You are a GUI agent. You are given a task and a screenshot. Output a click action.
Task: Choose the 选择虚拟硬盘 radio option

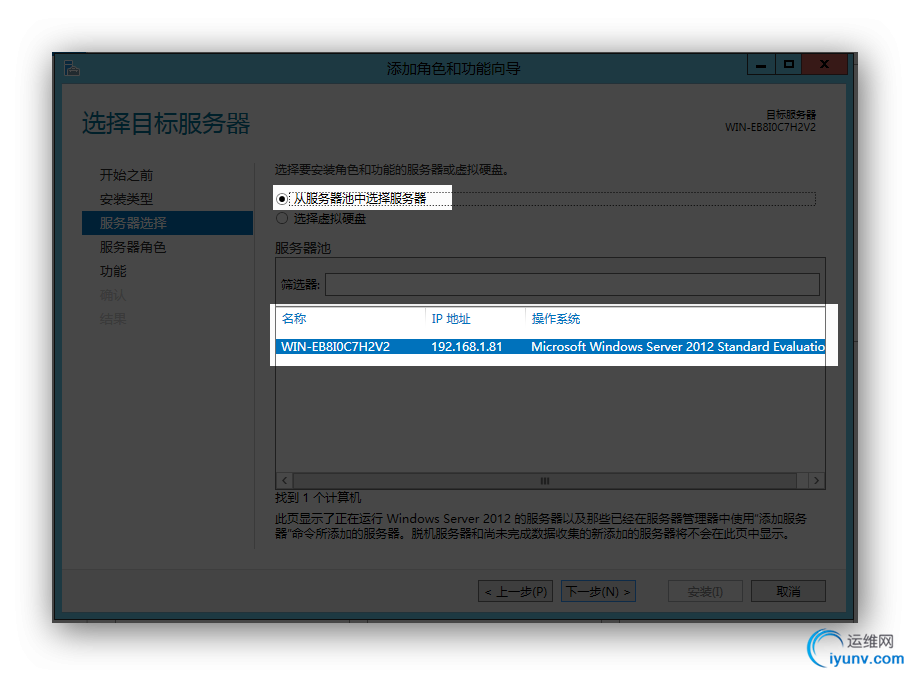coord(282,218)
